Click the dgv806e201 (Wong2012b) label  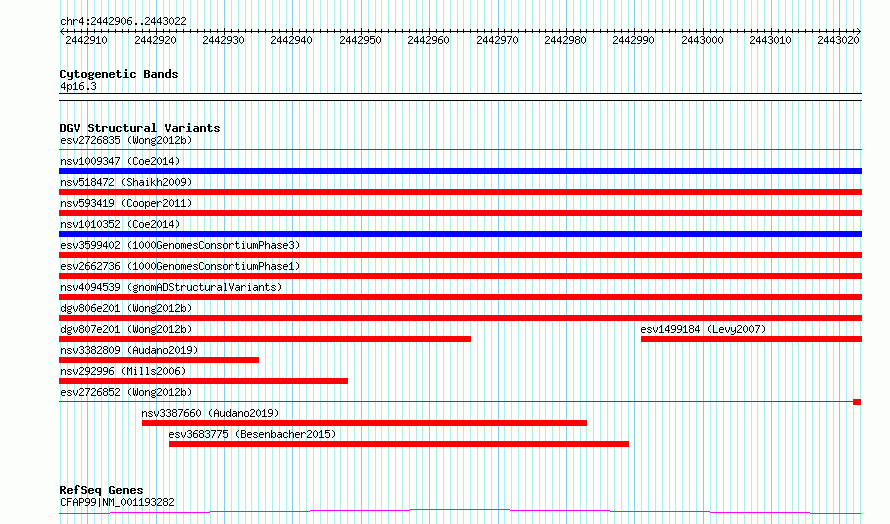[x=126, y=308]
